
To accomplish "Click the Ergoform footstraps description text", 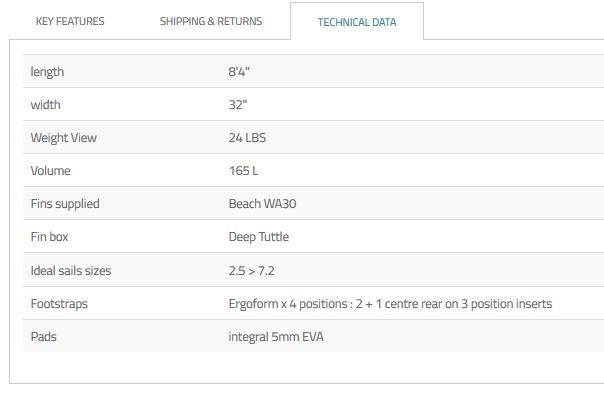I will tap(390, 304).
